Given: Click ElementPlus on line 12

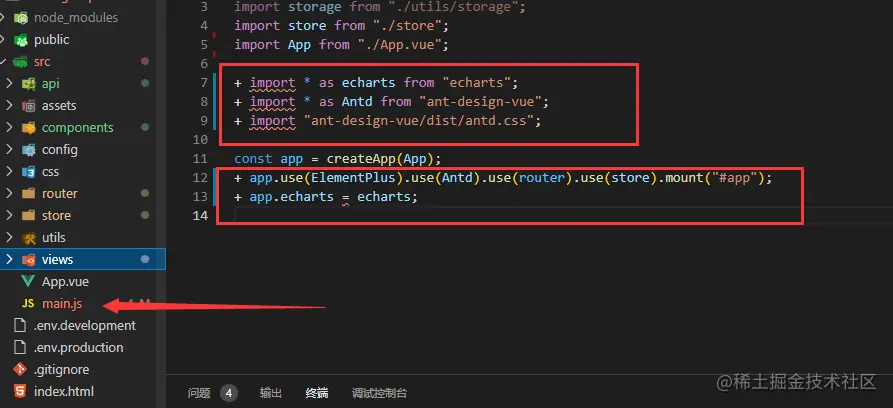Looking at the screenshot, I should click(x=353, y=178).
